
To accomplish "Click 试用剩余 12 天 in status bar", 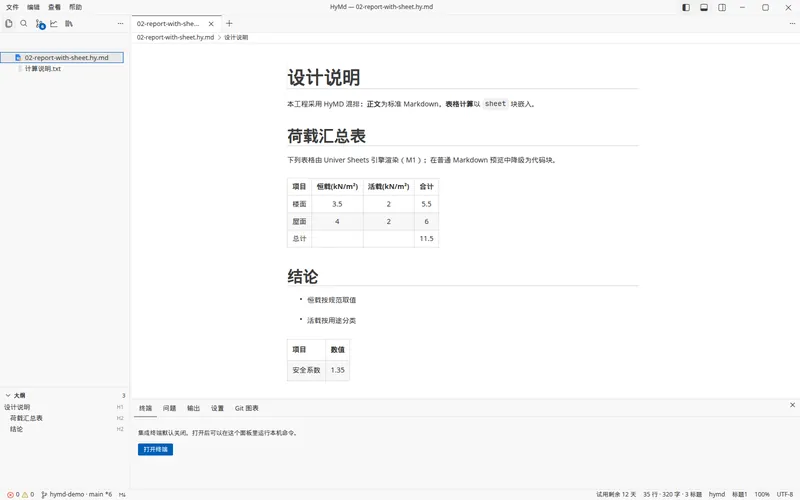I will (616, 494).
